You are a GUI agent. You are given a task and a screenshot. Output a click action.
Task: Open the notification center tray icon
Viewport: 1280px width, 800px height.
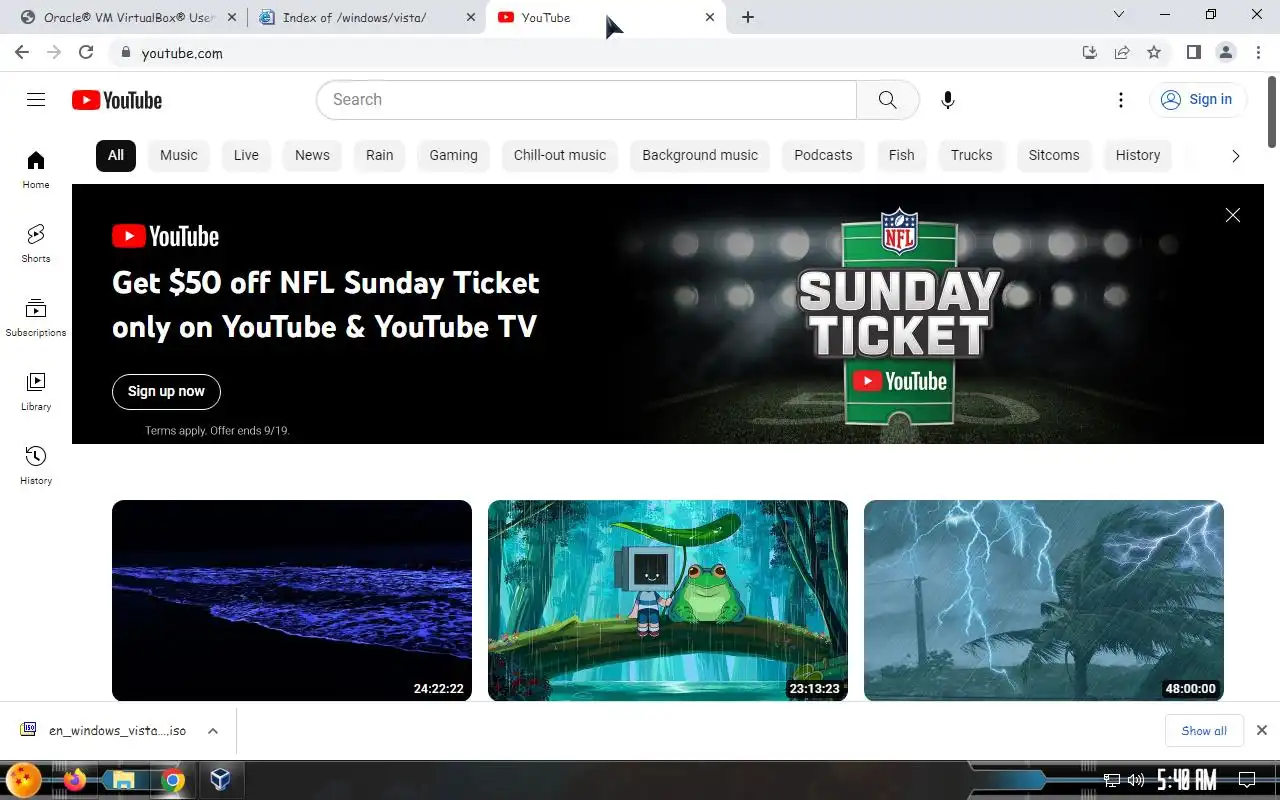[x=1247, y=780]
